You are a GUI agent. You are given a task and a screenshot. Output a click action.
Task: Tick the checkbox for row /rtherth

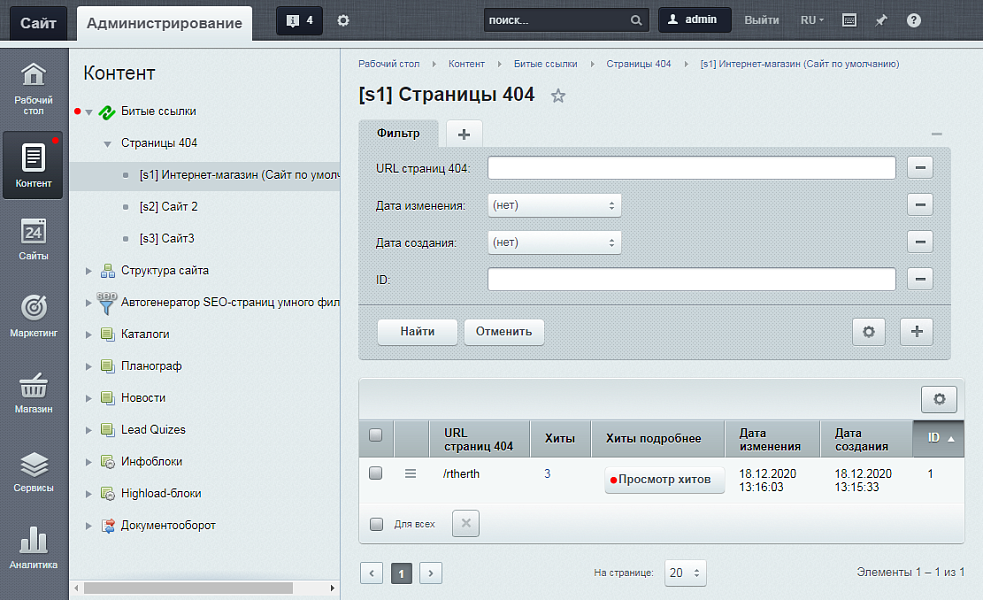(376, 474)
